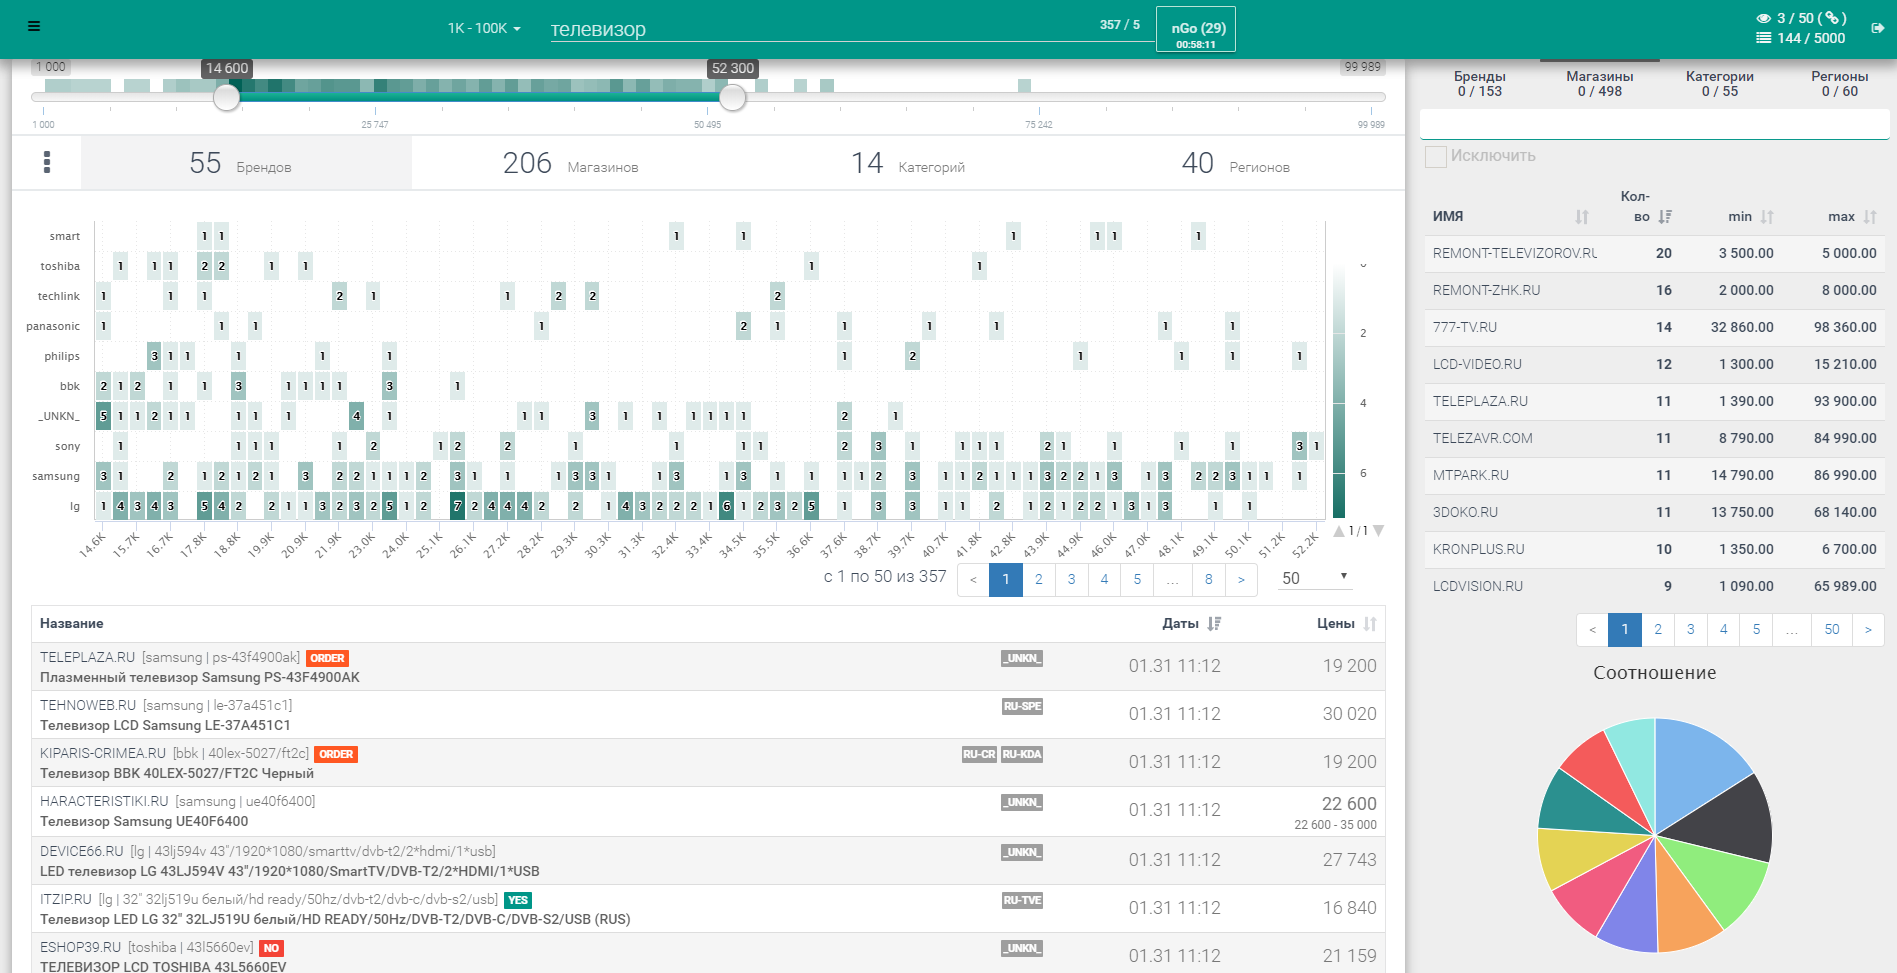
Task: Click the logout icon in header
Action: 1878,28
